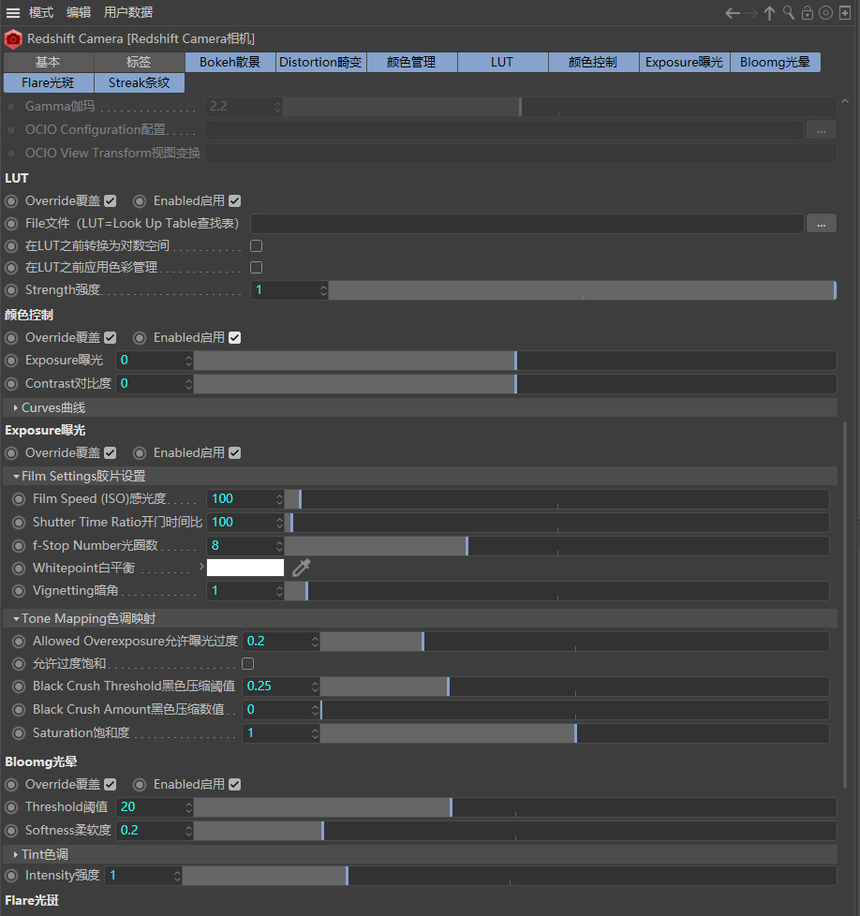Click the Exposure曝光 slider in 颜色控制 section
Image resolution: width=860 pixels, height=916 pixels.
coord(515,360)
